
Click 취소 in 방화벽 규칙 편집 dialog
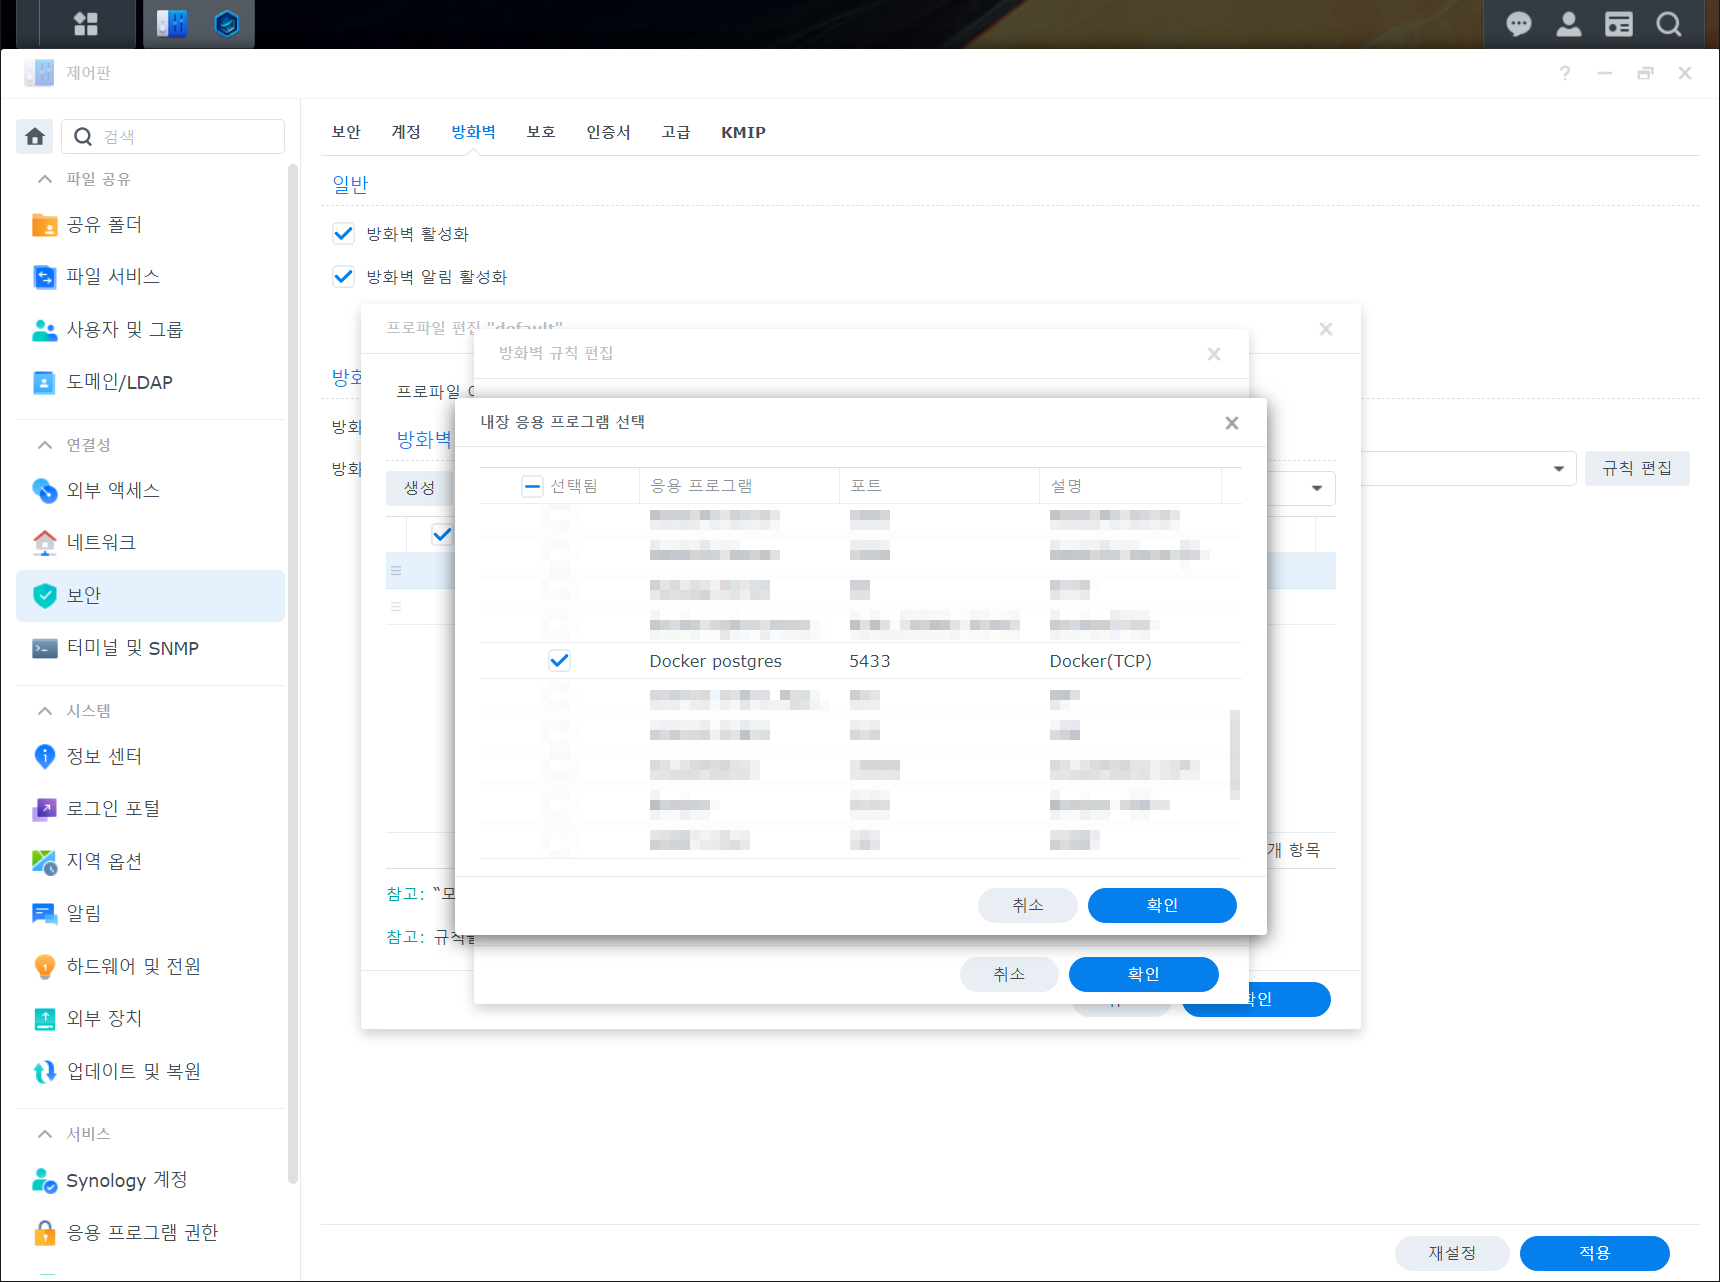1009,974
